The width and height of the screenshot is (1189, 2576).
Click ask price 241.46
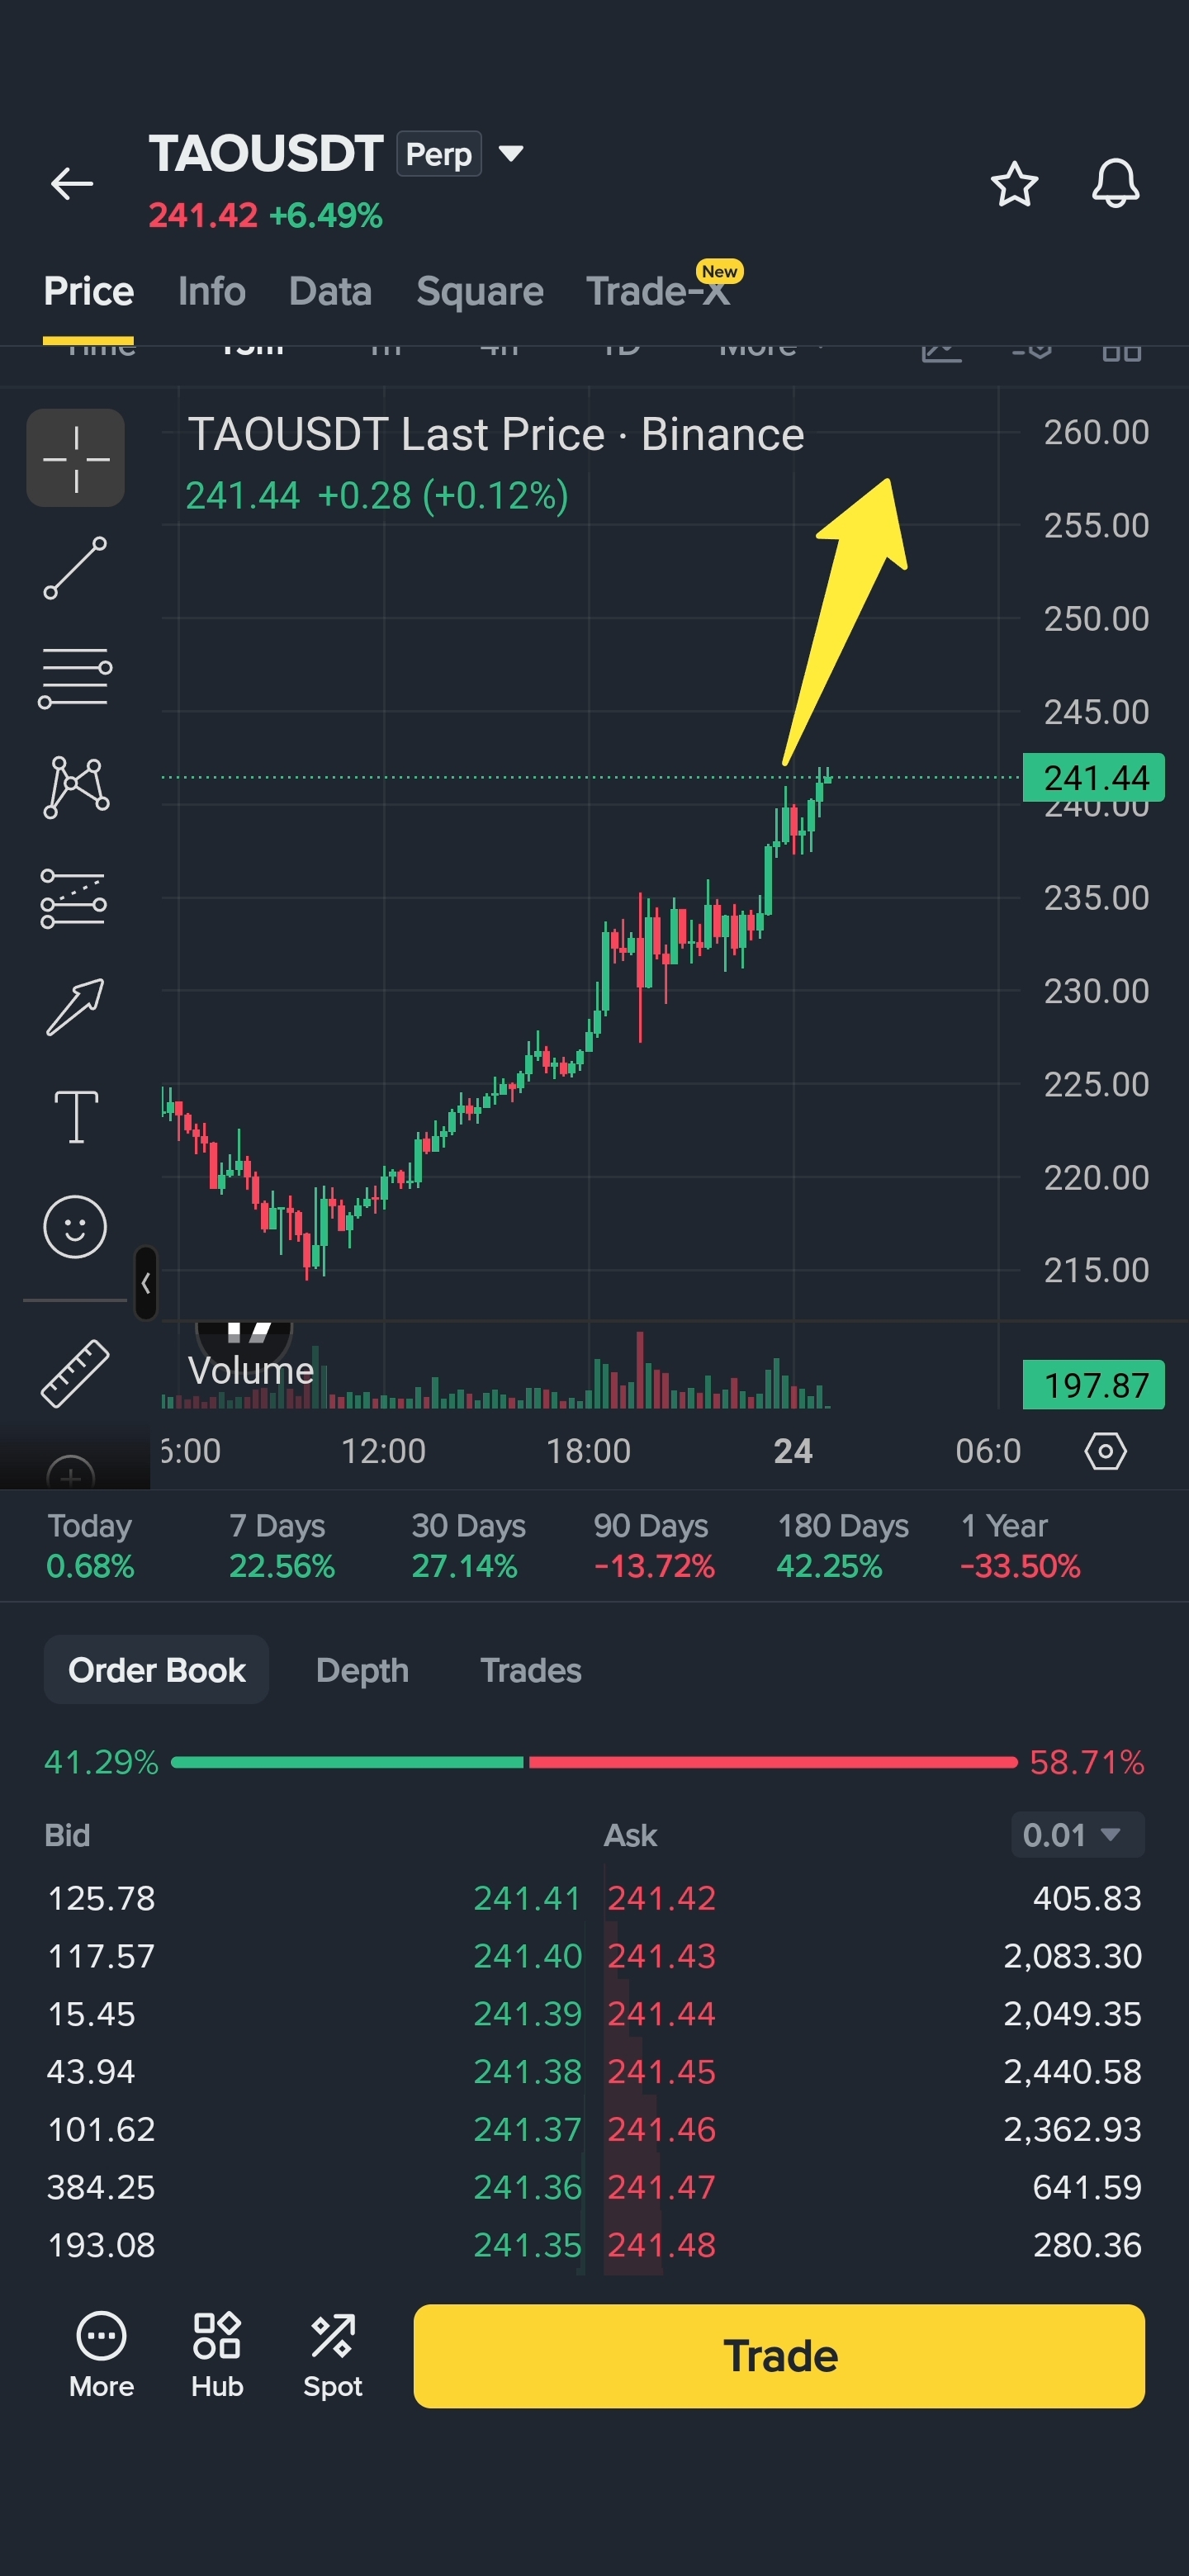[662, 2129]
